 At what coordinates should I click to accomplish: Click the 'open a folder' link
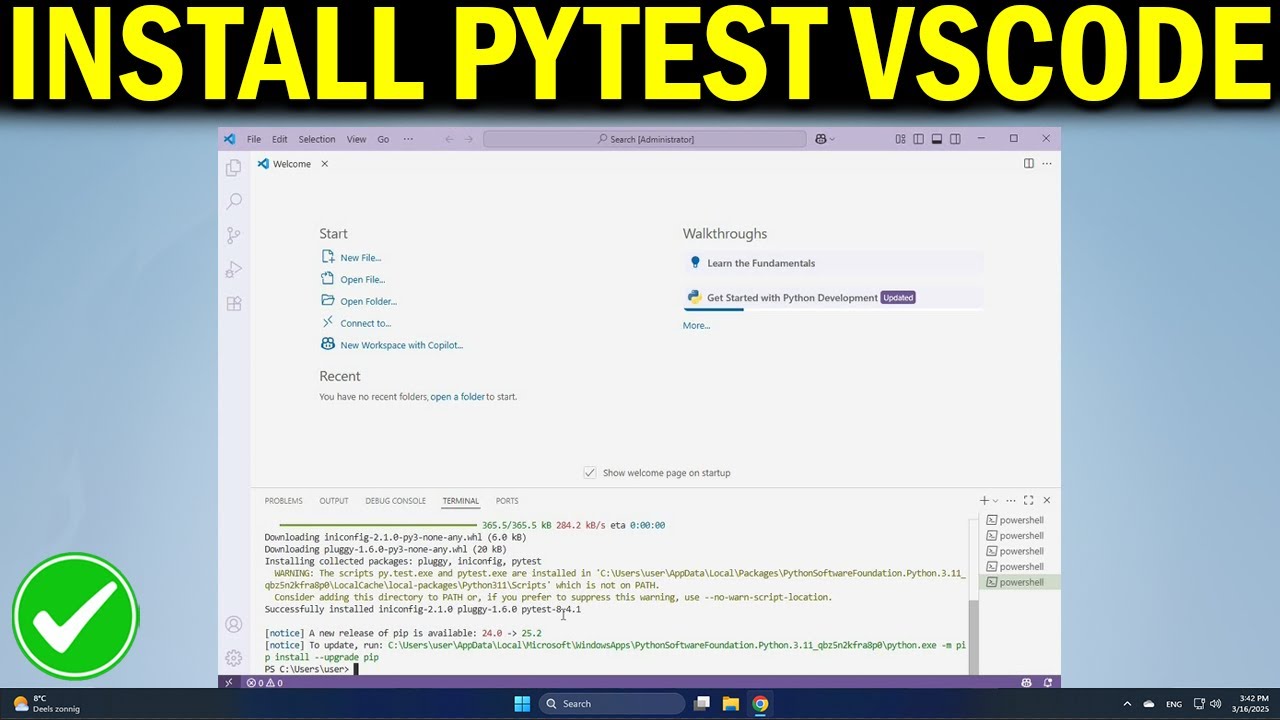458,397
